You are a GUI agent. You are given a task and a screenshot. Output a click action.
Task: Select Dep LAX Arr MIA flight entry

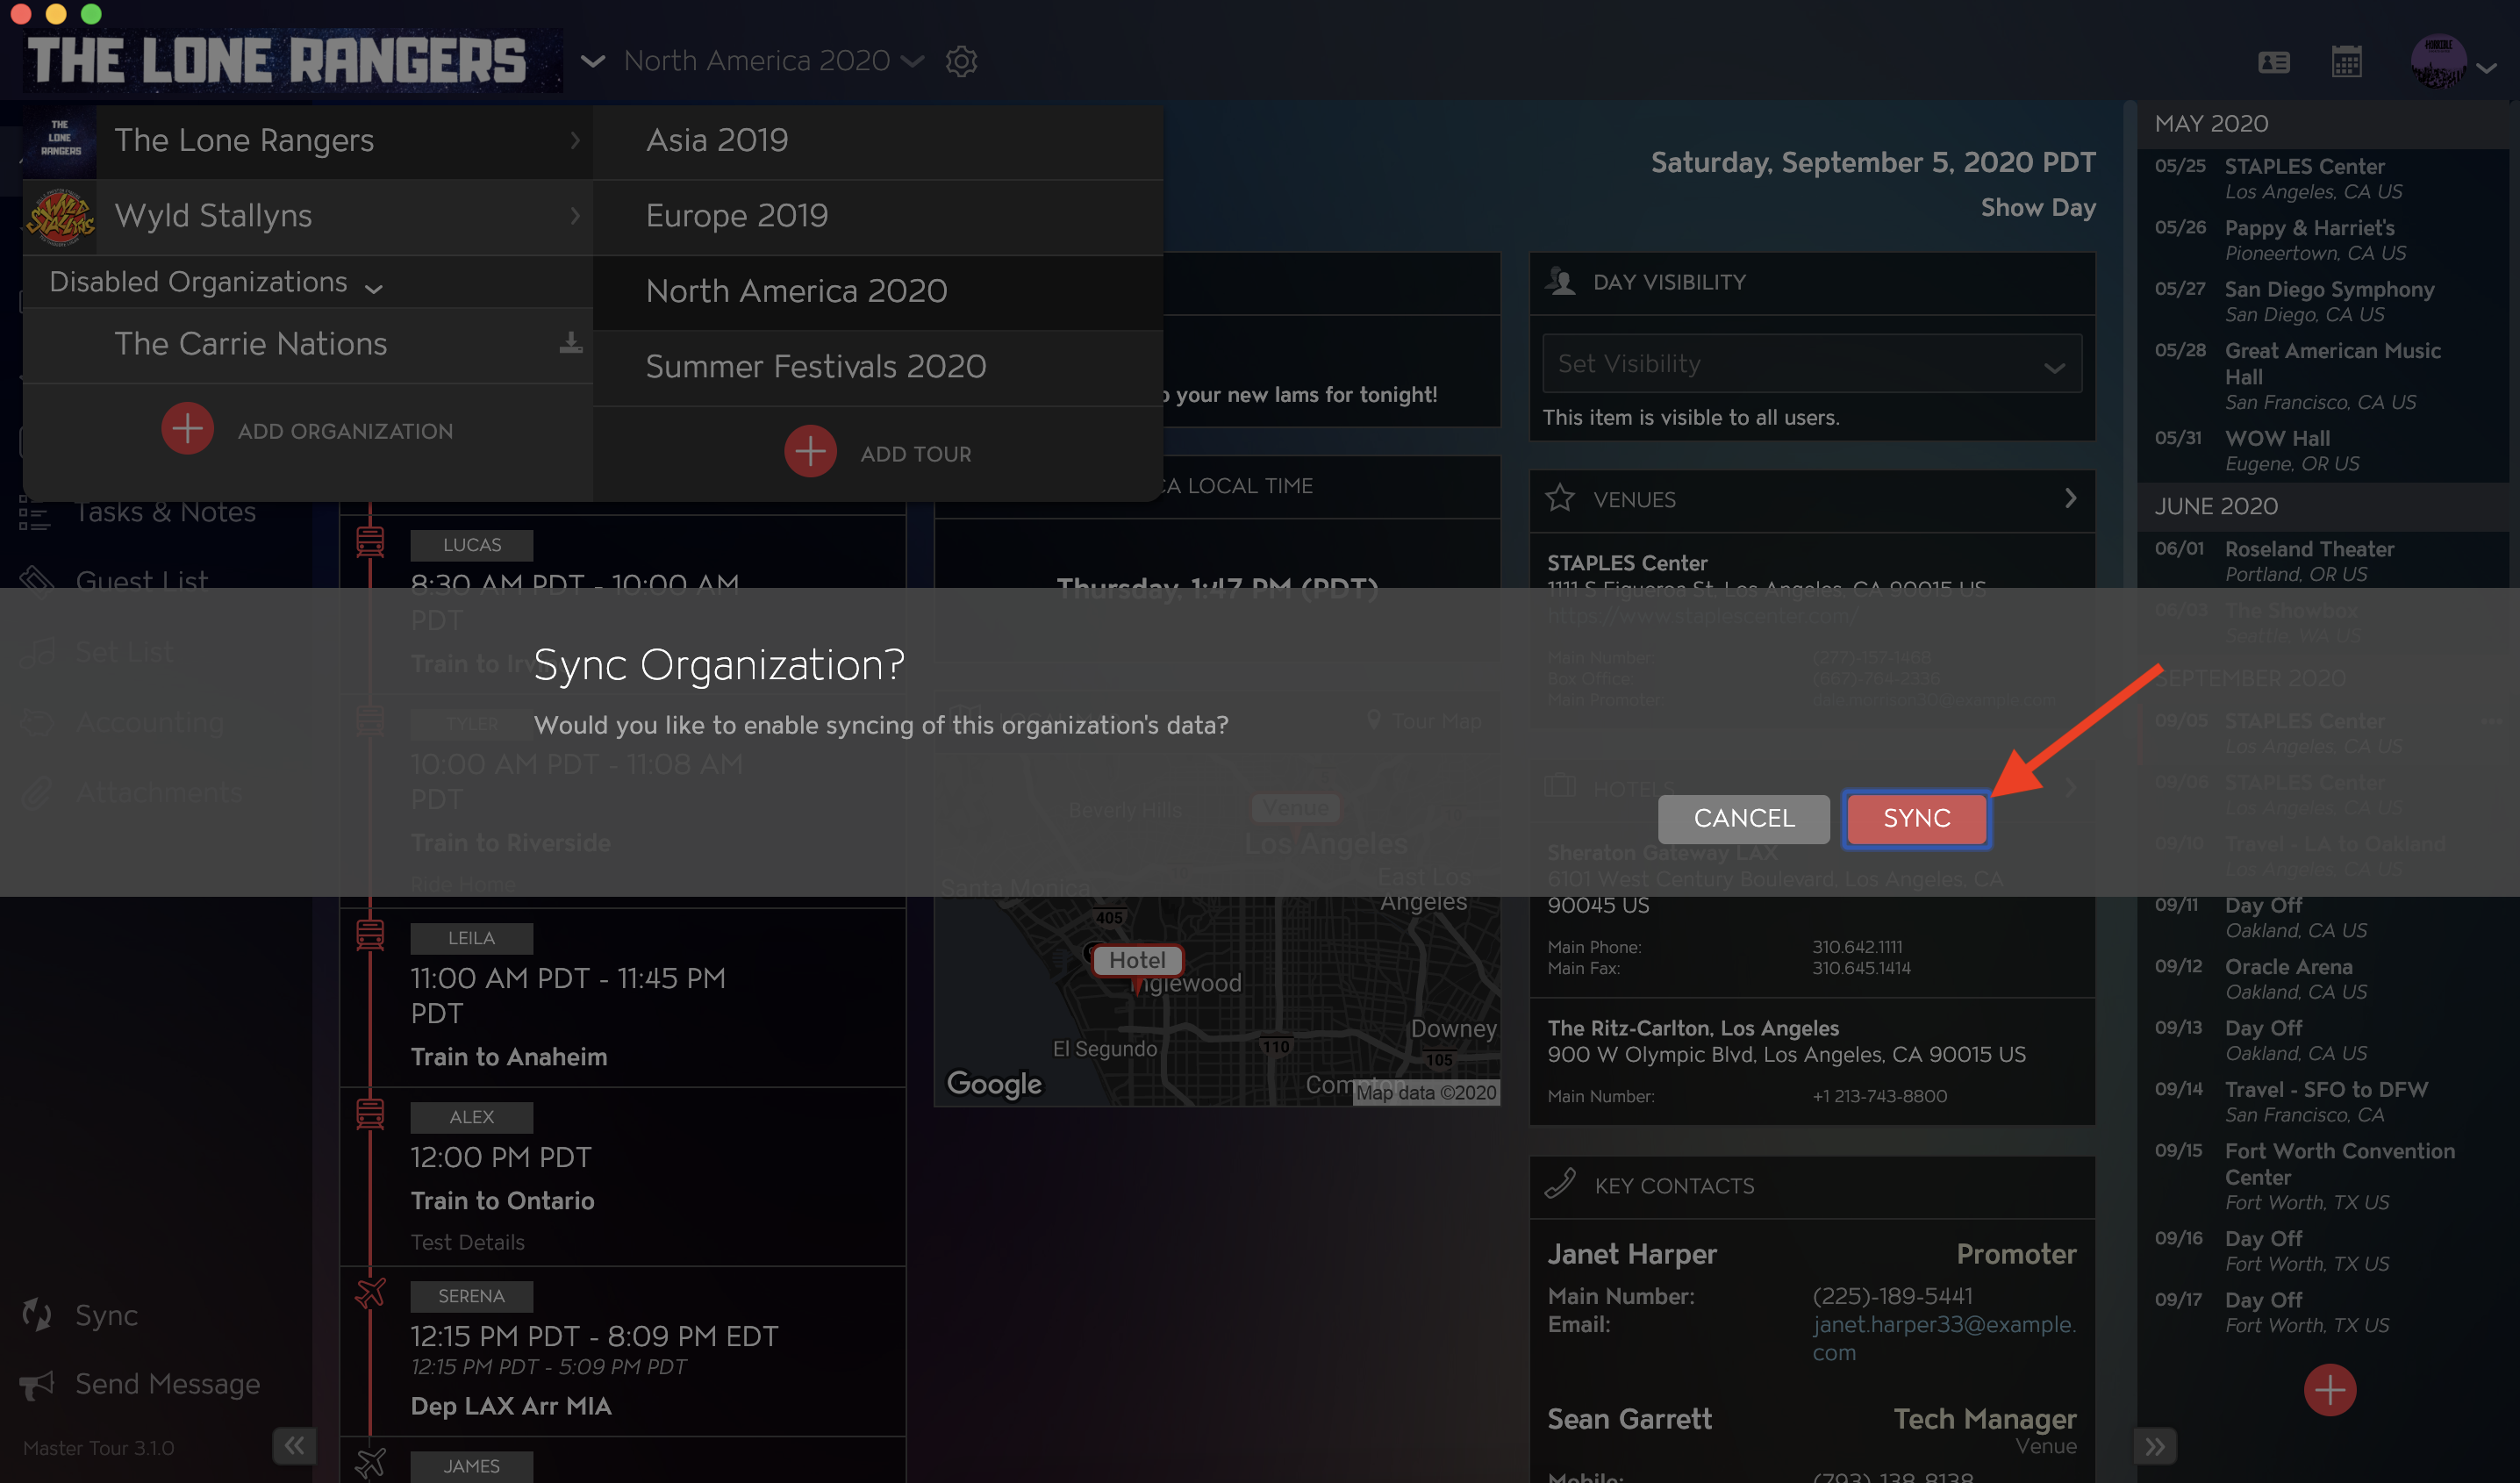click(622, 1352)
